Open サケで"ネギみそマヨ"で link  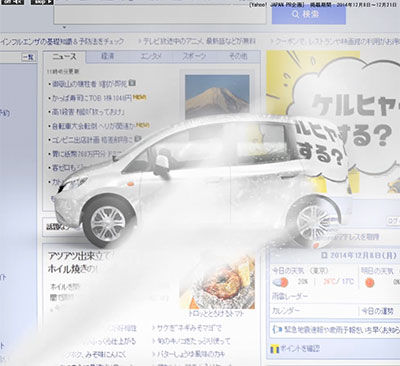189,328
